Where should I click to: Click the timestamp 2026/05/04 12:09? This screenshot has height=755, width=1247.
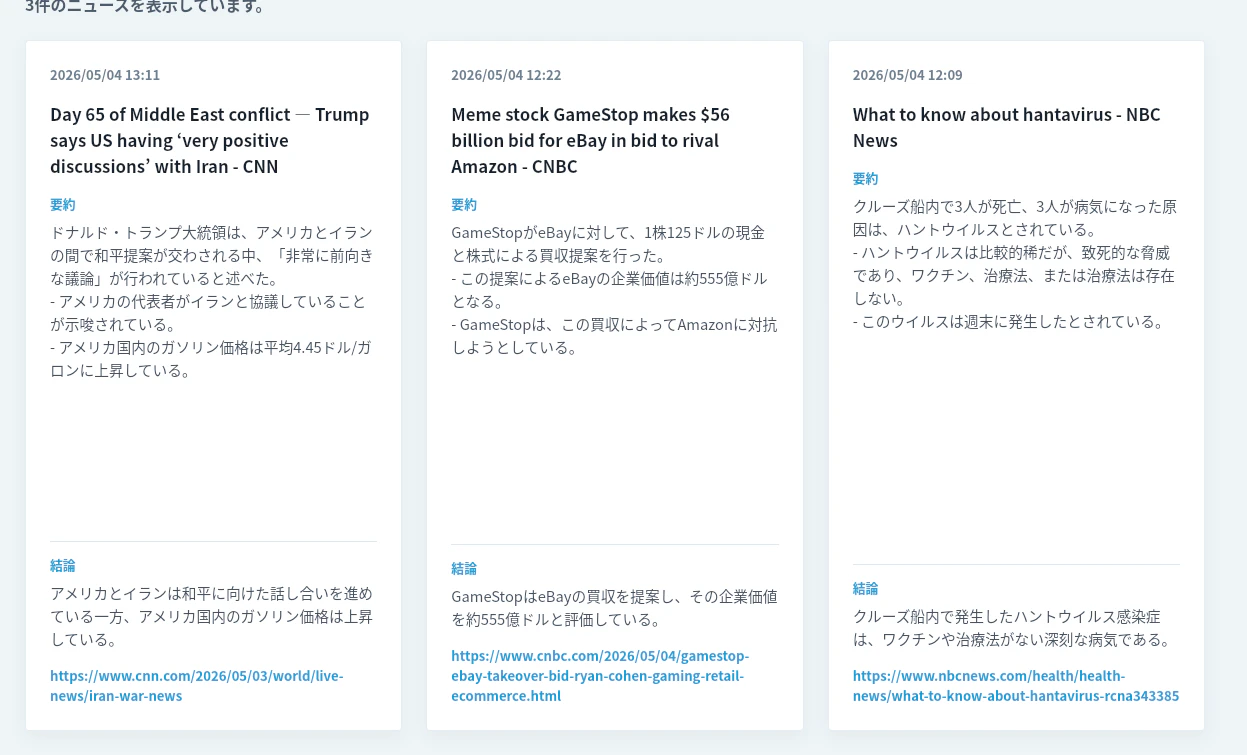908,75
